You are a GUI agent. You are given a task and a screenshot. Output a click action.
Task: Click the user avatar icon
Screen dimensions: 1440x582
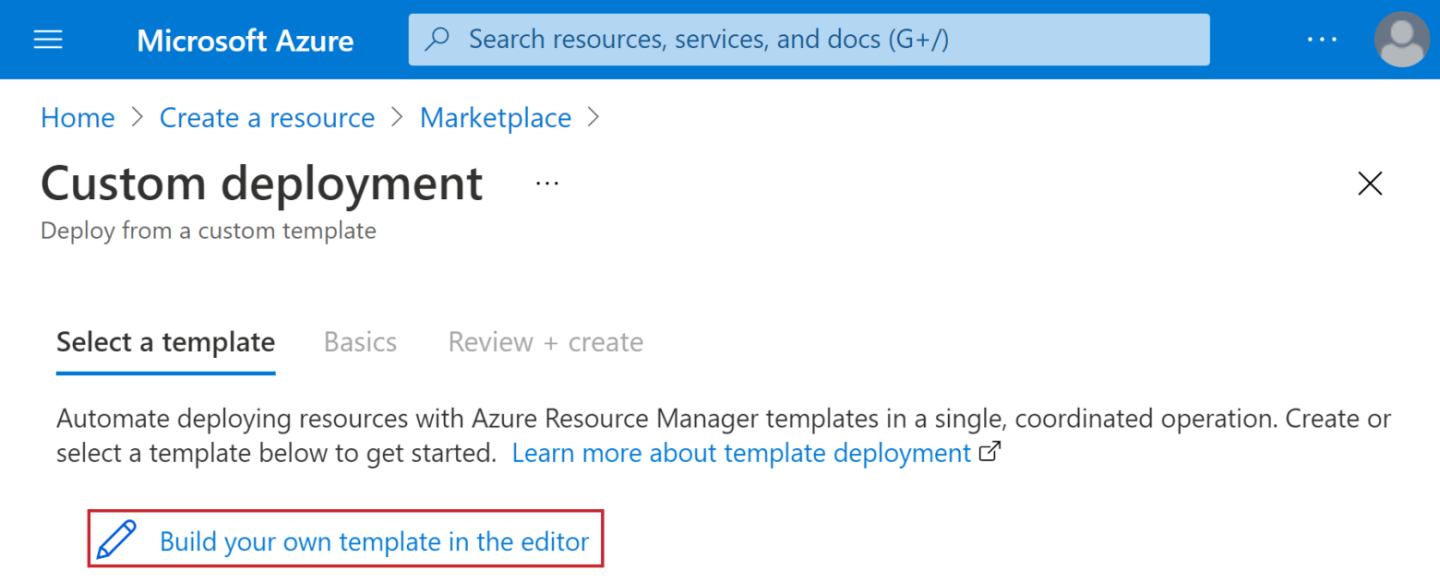pos(1401,39)
